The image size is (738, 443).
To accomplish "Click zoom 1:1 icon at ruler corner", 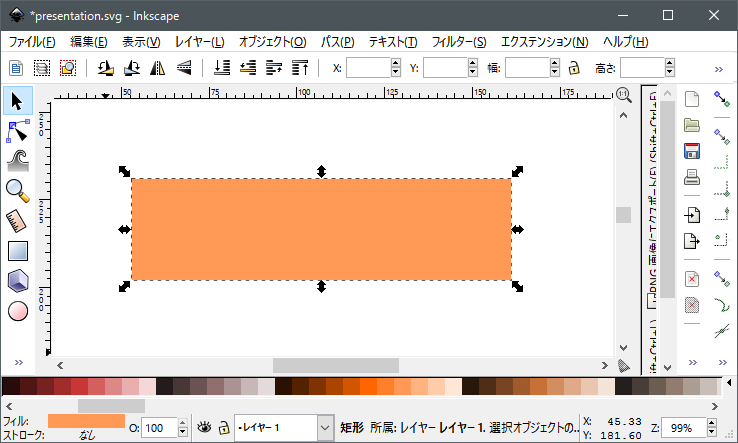I will (x=624, y=95).
